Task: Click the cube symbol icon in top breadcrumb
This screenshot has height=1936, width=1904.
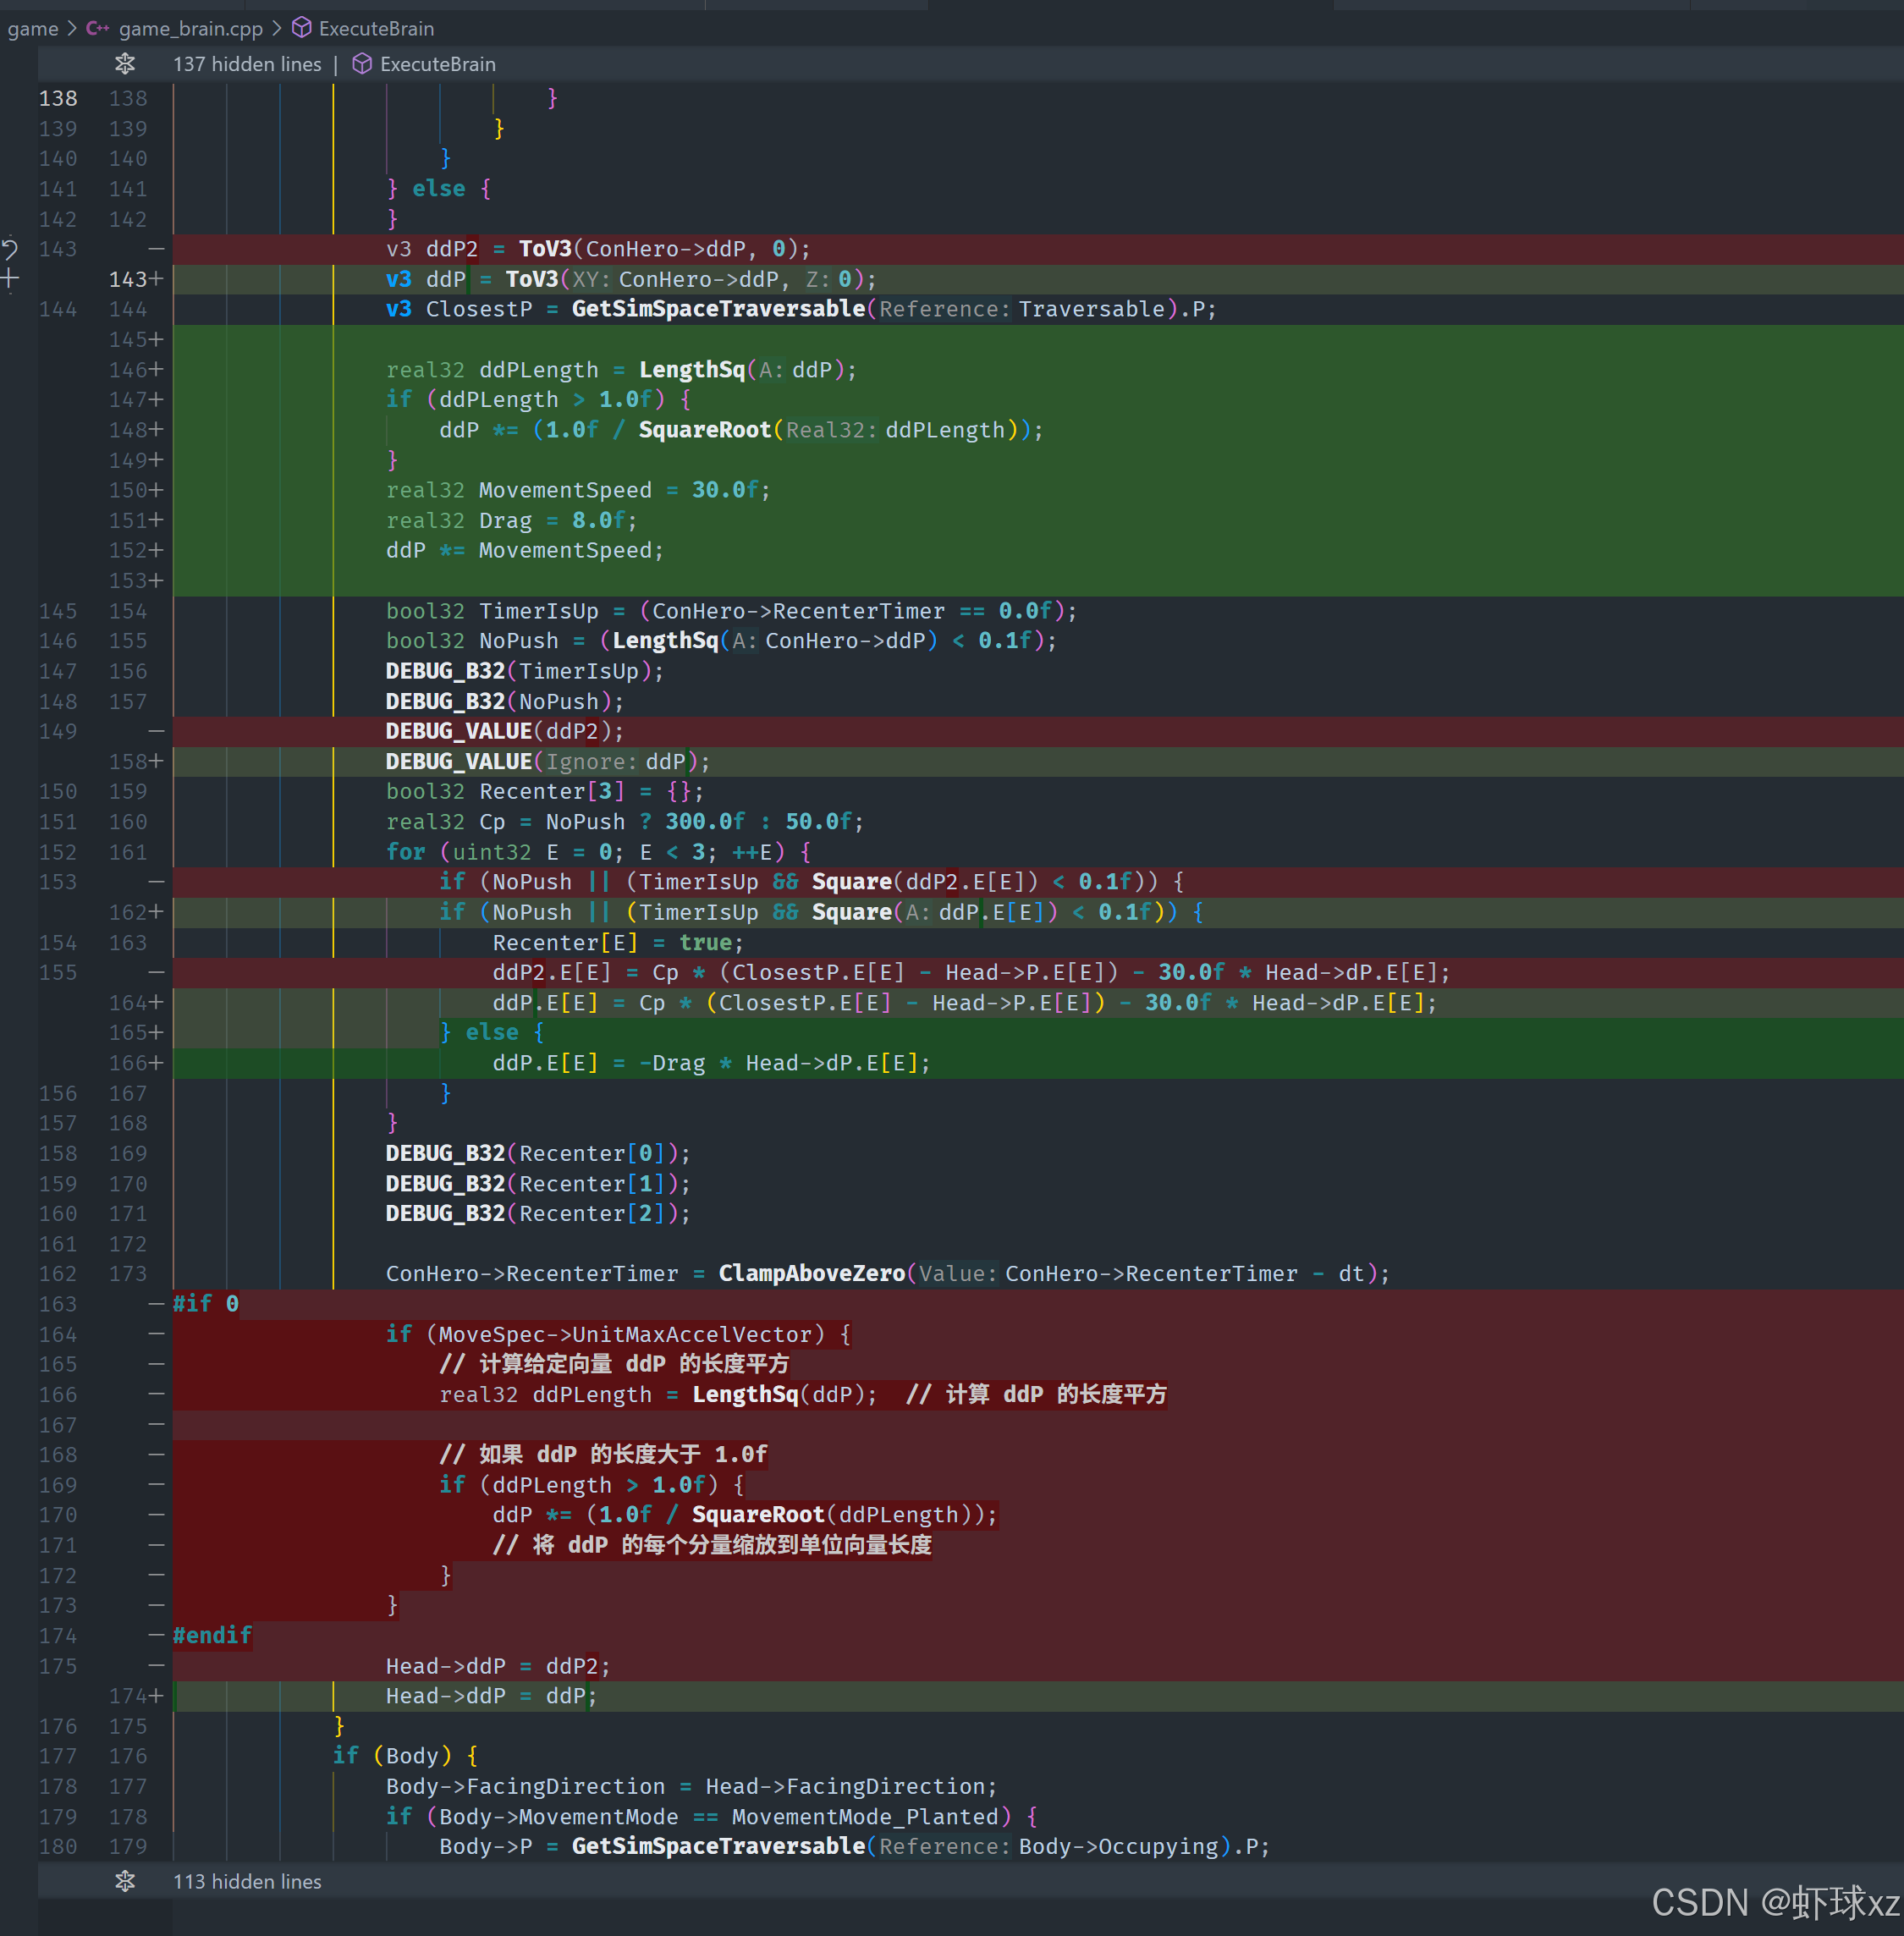Action: click(301, 28)
